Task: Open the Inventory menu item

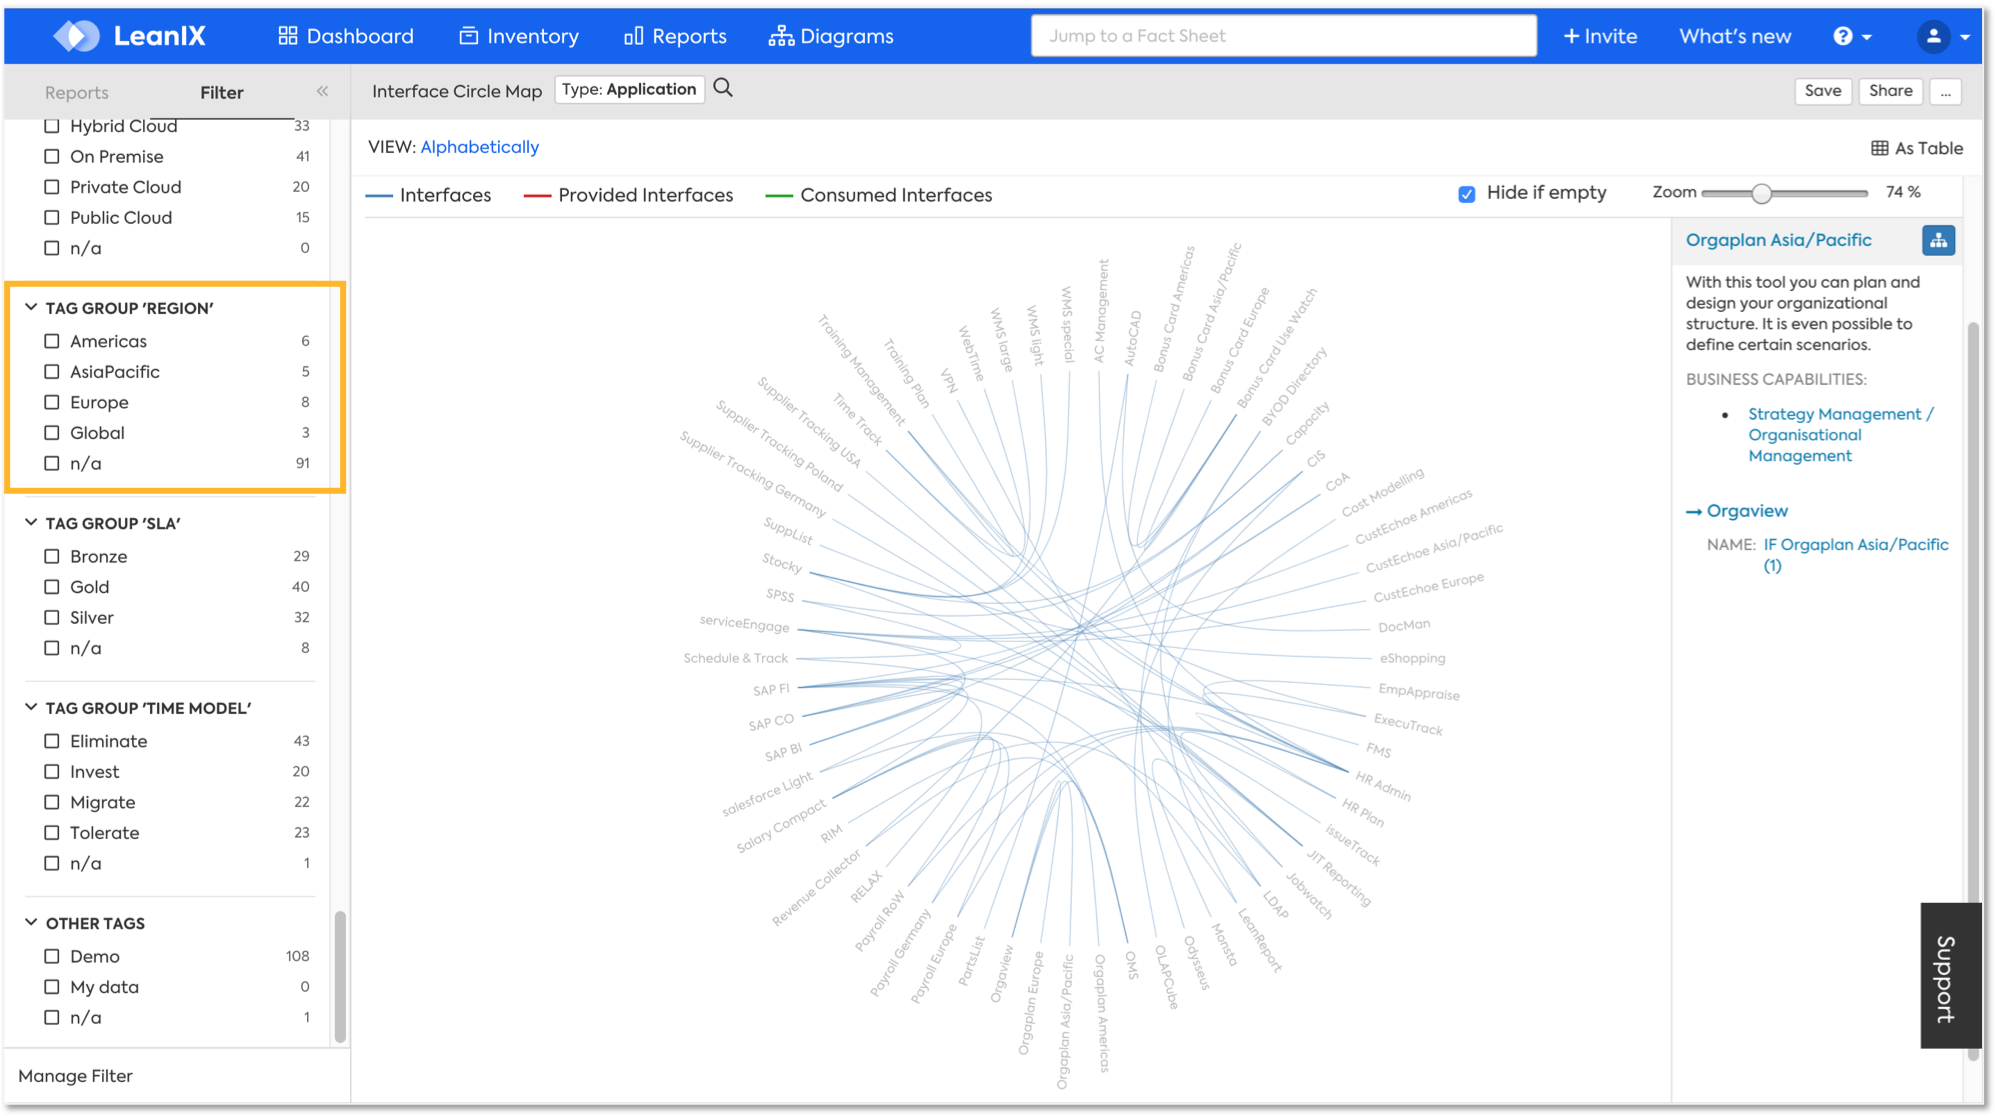Action: tap(519, 36)
